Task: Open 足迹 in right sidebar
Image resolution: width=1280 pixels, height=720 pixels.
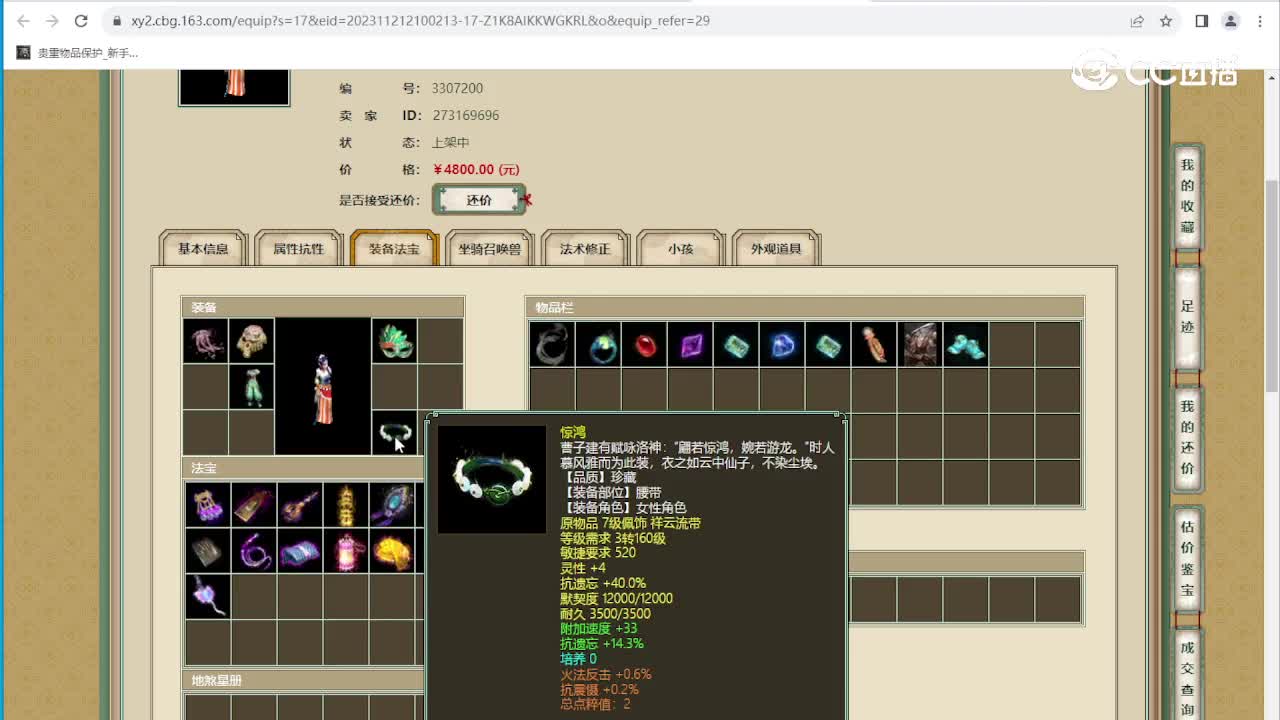Action: click(x=1187, y=317)
